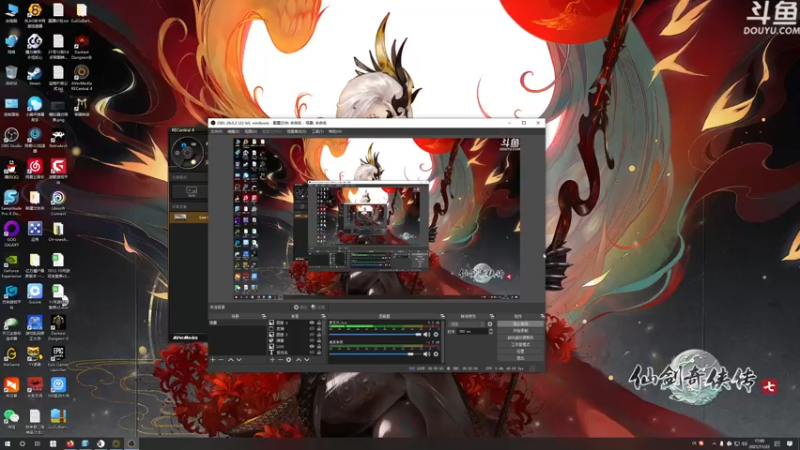Open the first menu in OBS menu bar
Image resolution: width=800 pixels, height=450 pixels.
pyautogui.click(x=216, y=132)
